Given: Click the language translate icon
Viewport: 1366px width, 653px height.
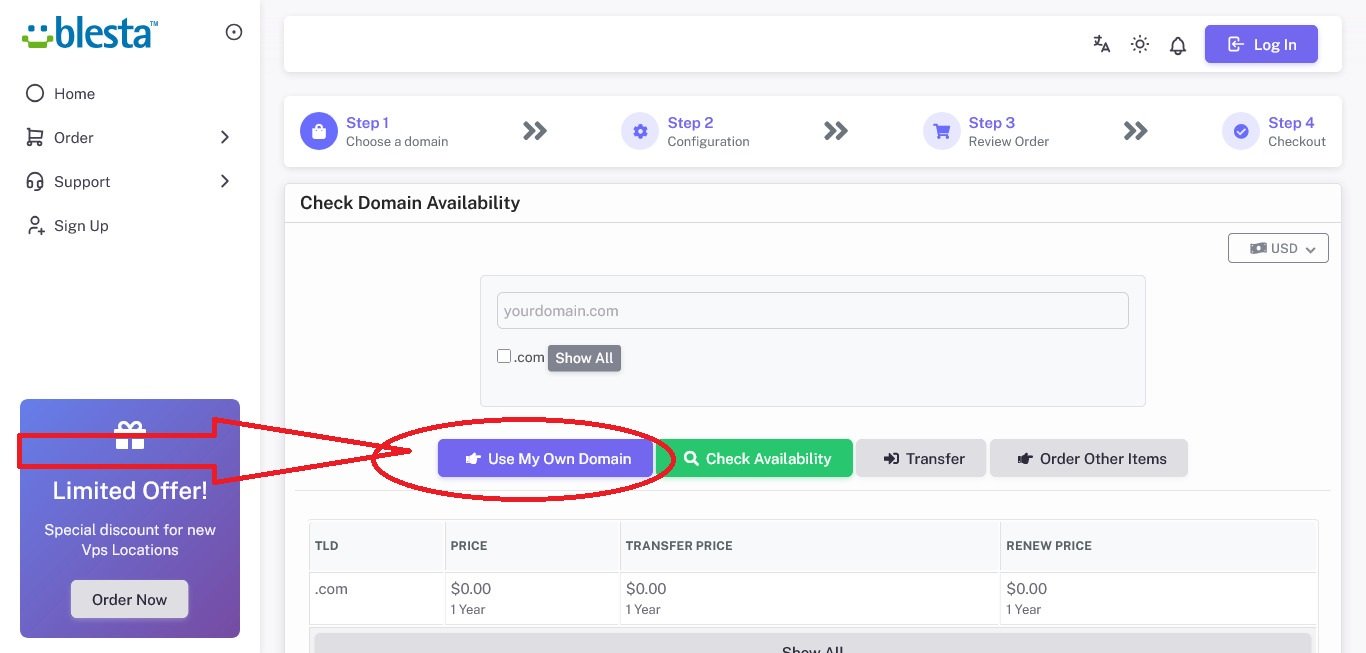Looking at the screenshot, I should click(x=1101, y=44).
